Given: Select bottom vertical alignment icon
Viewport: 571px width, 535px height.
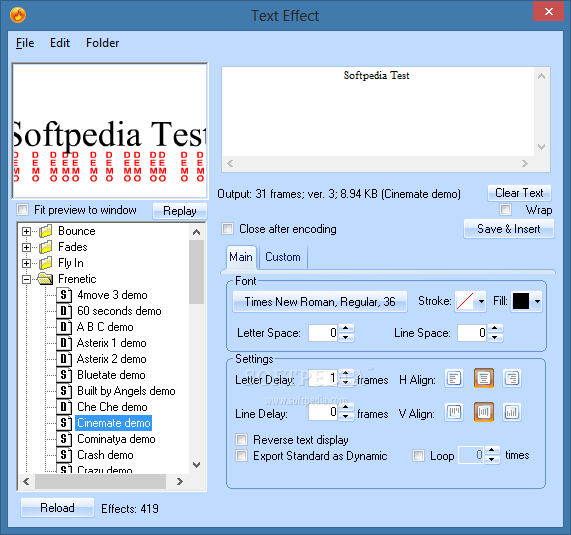Looking at the screenshot, I should 512,412.
